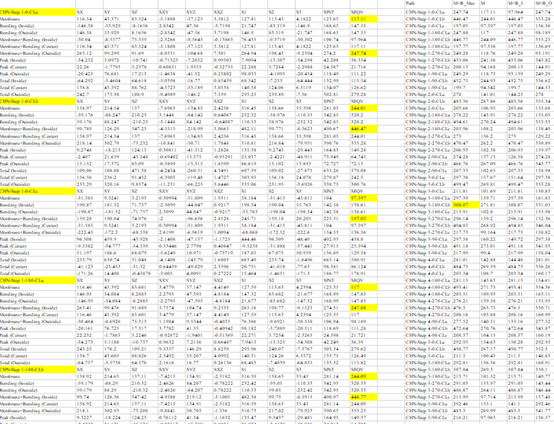The image size is (554, 424).
Task: Click CHN-Step 4-180-CLc in Path column
Action: pos(428,294)
